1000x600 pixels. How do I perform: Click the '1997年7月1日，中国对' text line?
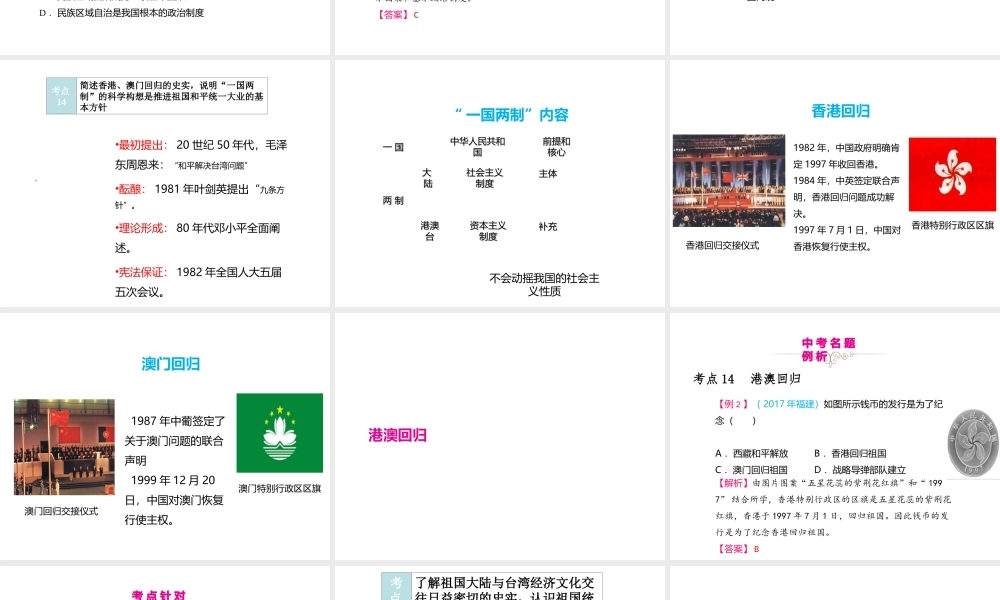(847, 230)
